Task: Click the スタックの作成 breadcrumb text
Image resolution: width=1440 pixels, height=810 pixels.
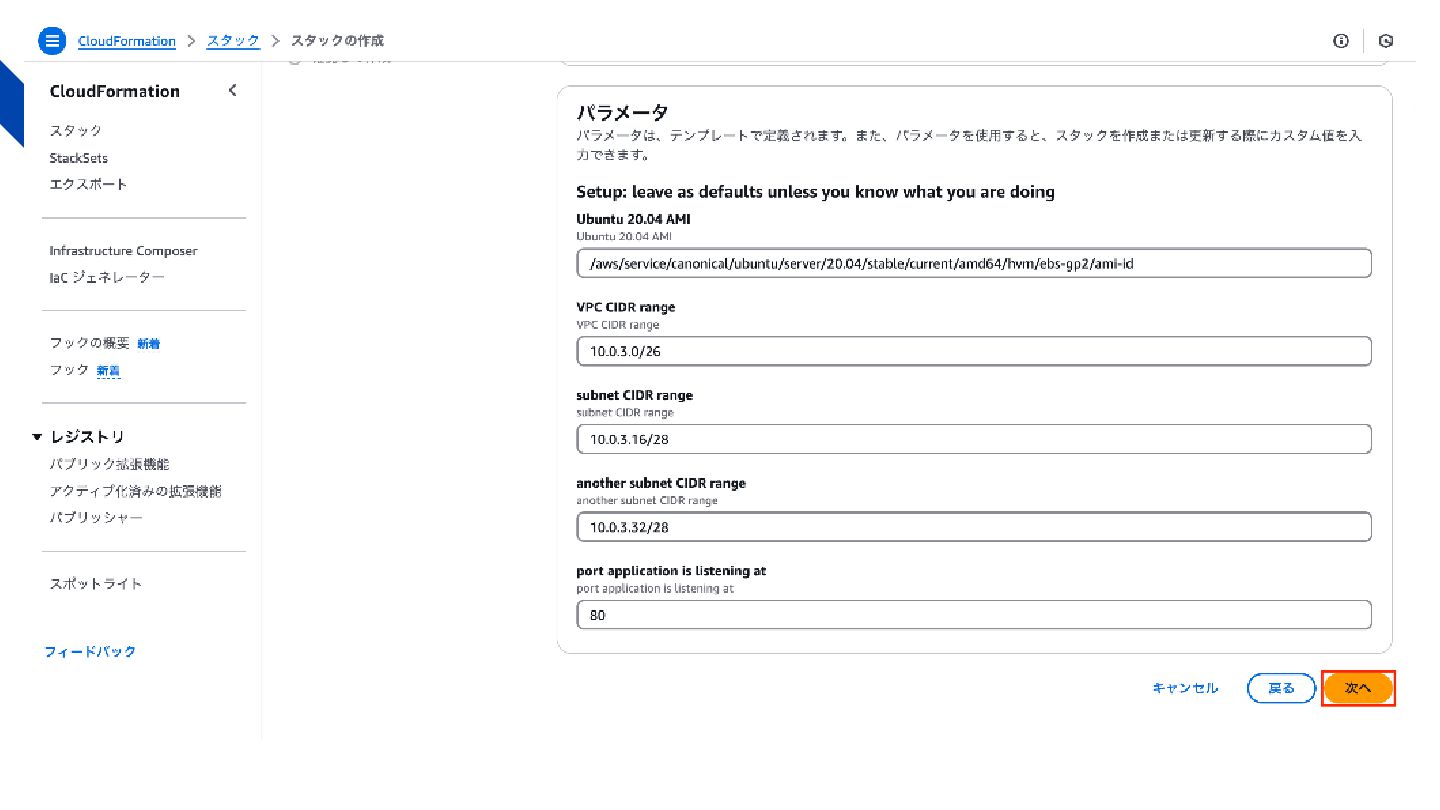Action: tap(337, 41)
